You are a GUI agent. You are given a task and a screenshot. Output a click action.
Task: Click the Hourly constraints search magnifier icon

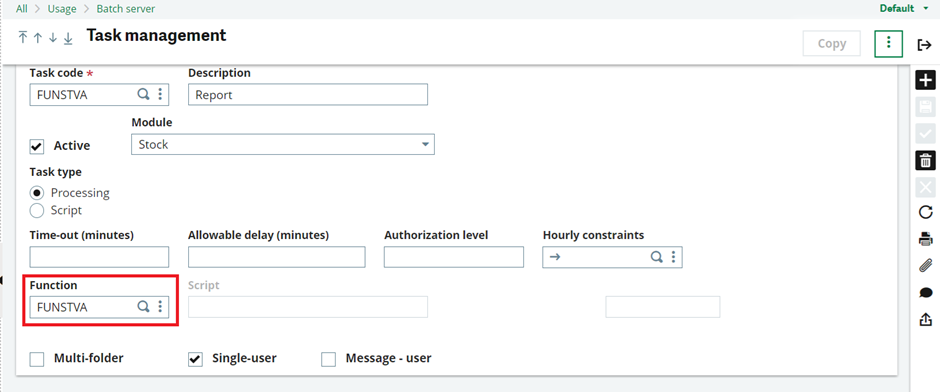(657, 257)
